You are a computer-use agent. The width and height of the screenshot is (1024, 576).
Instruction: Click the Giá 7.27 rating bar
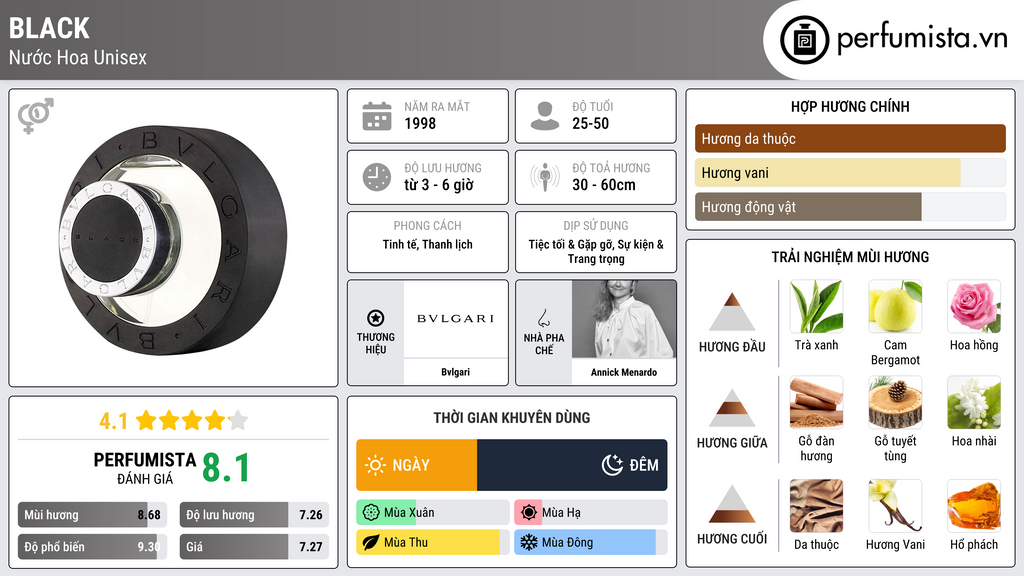254,547
